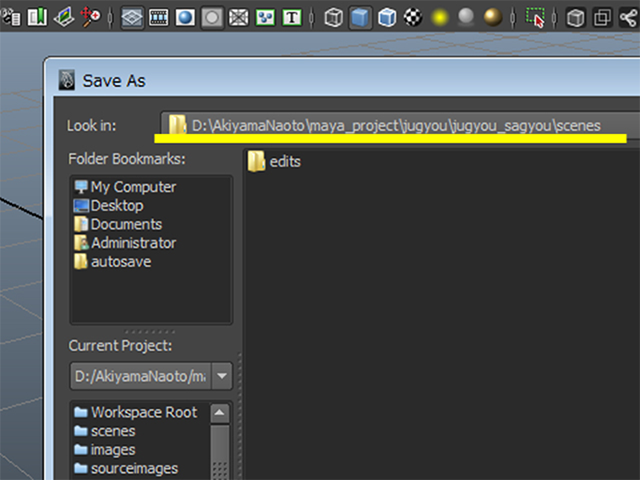Expand the Current Project dropdown arrow
The height and width of the screenshot is (480, 640).
(222, 376)
